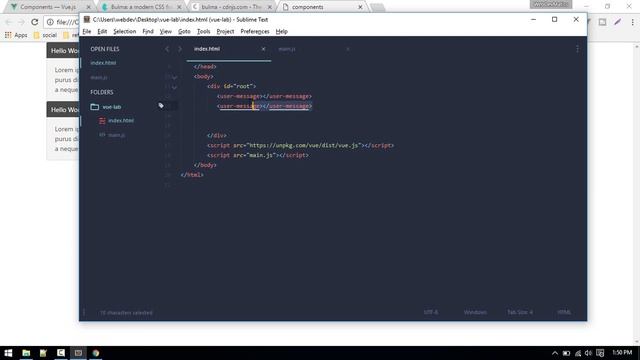Close the components Chrome tab
640x360 pixels.
(360, 7)
